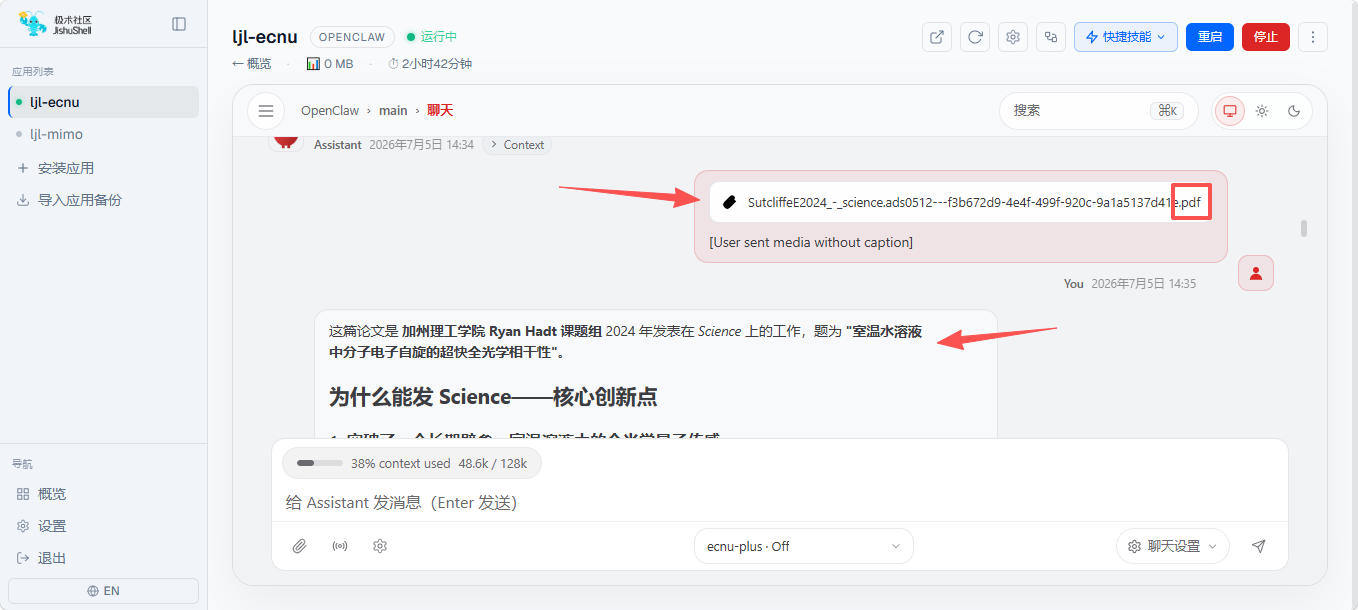
Task: Open the SutcliffeE2024 PDF attachment
Action: point(961,202)
